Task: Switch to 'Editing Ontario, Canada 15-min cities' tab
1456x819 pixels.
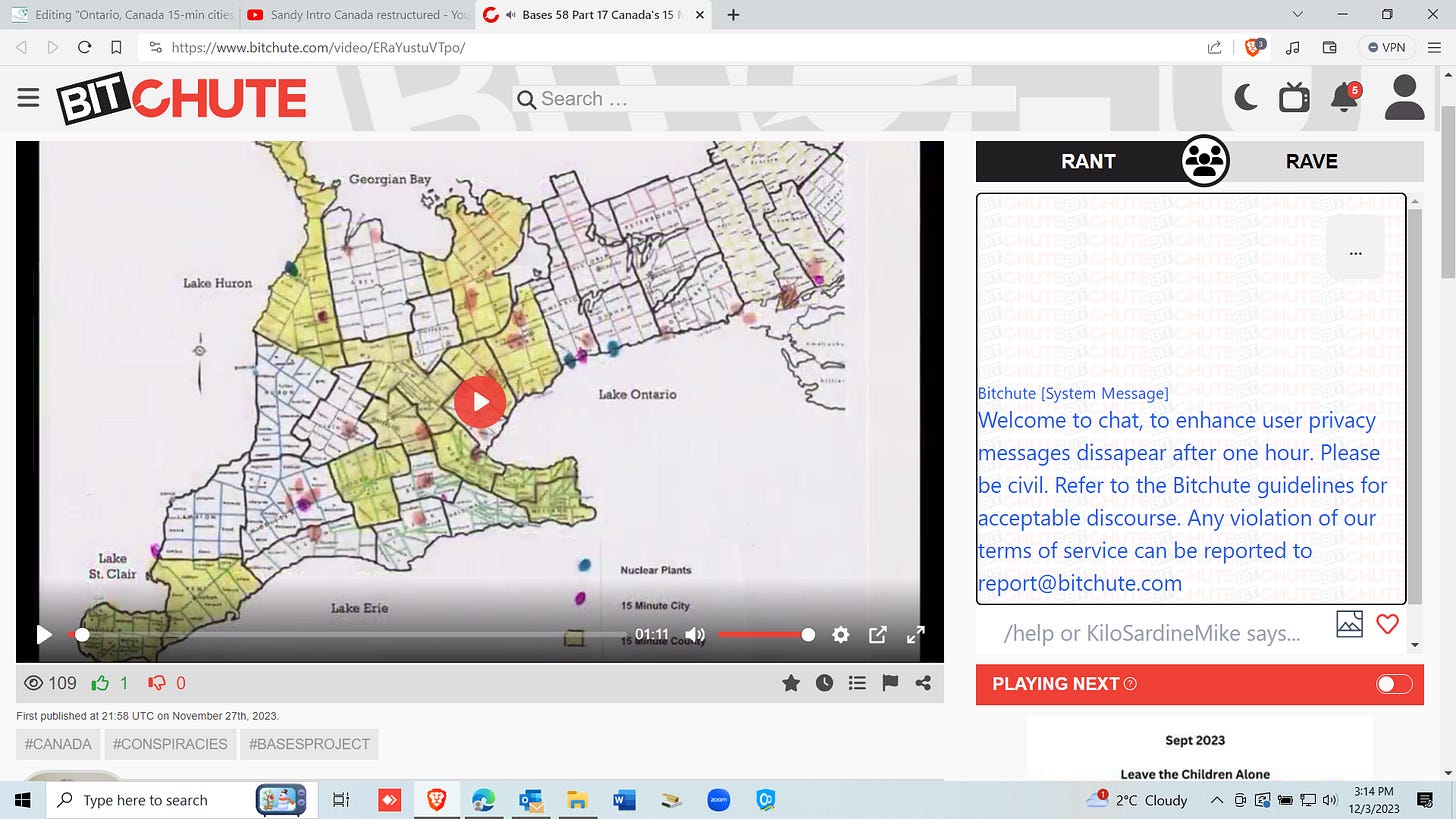Action: (124, 15)
